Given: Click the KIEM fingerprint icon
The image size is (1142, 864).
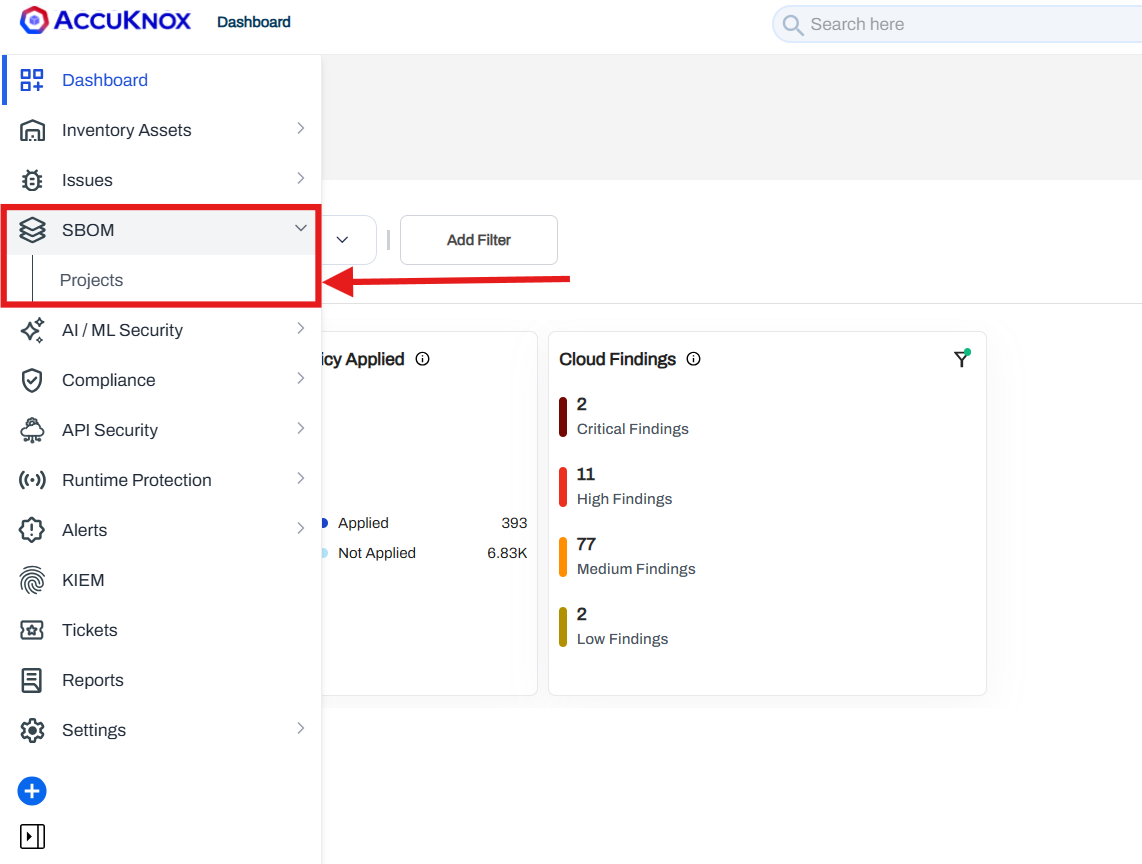Looking at the screenshot, I should 32,580.
